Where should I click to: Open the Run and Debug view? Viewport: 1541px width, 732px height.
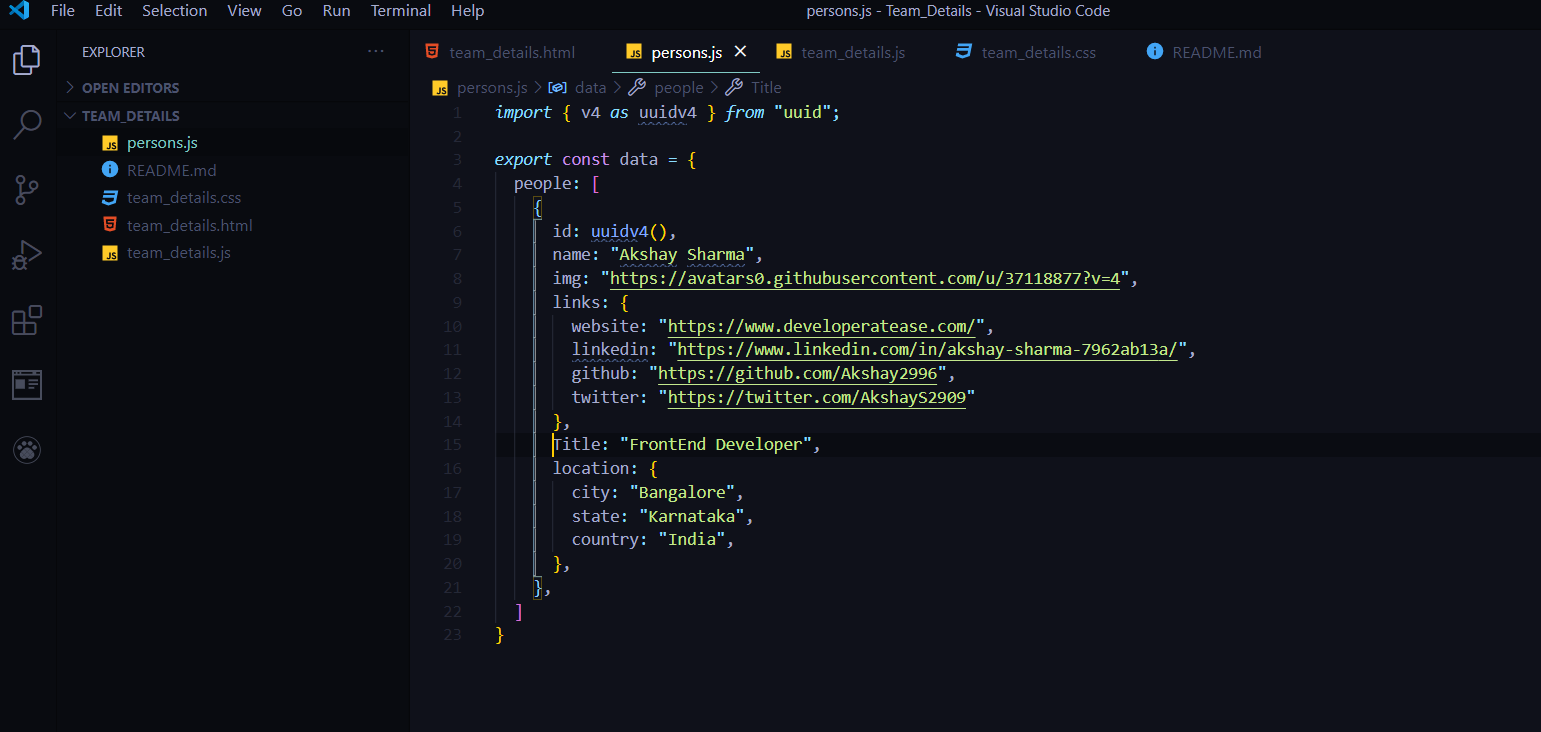(27, 256)
